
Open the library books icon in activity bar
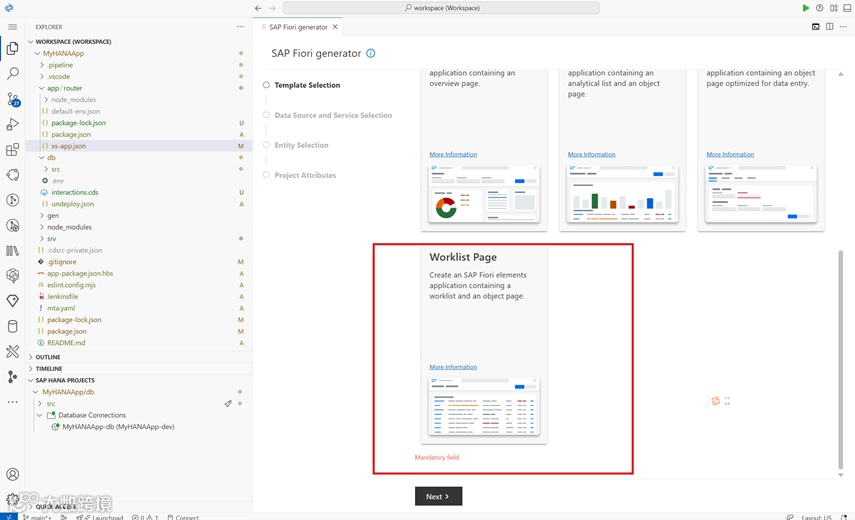pos(13,251)
